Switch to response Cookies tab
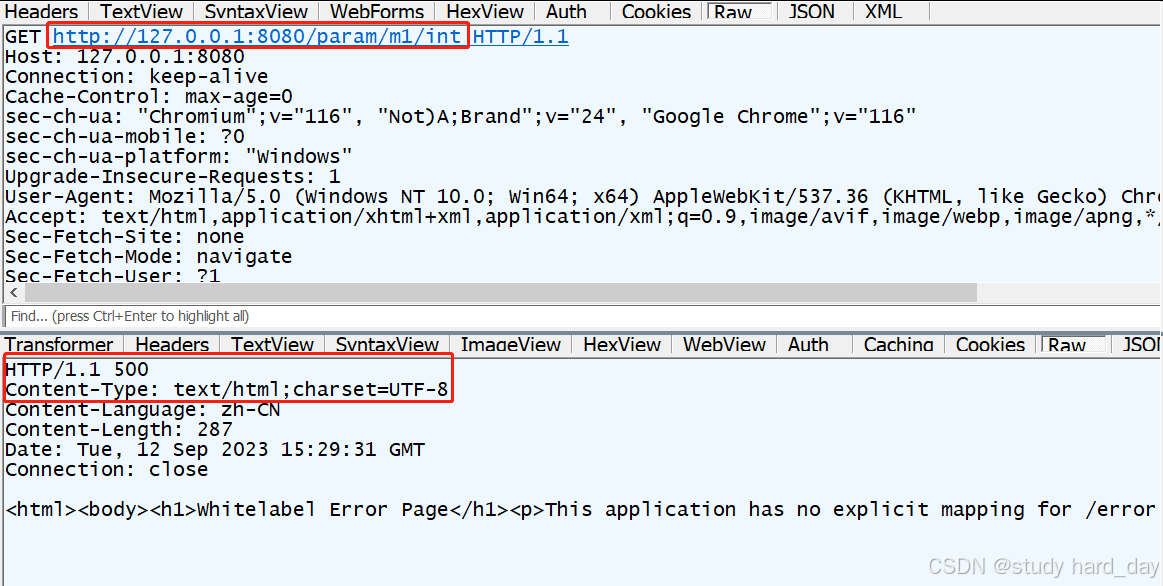Viewport: 1163px width, 586px height. coord(990,344)
